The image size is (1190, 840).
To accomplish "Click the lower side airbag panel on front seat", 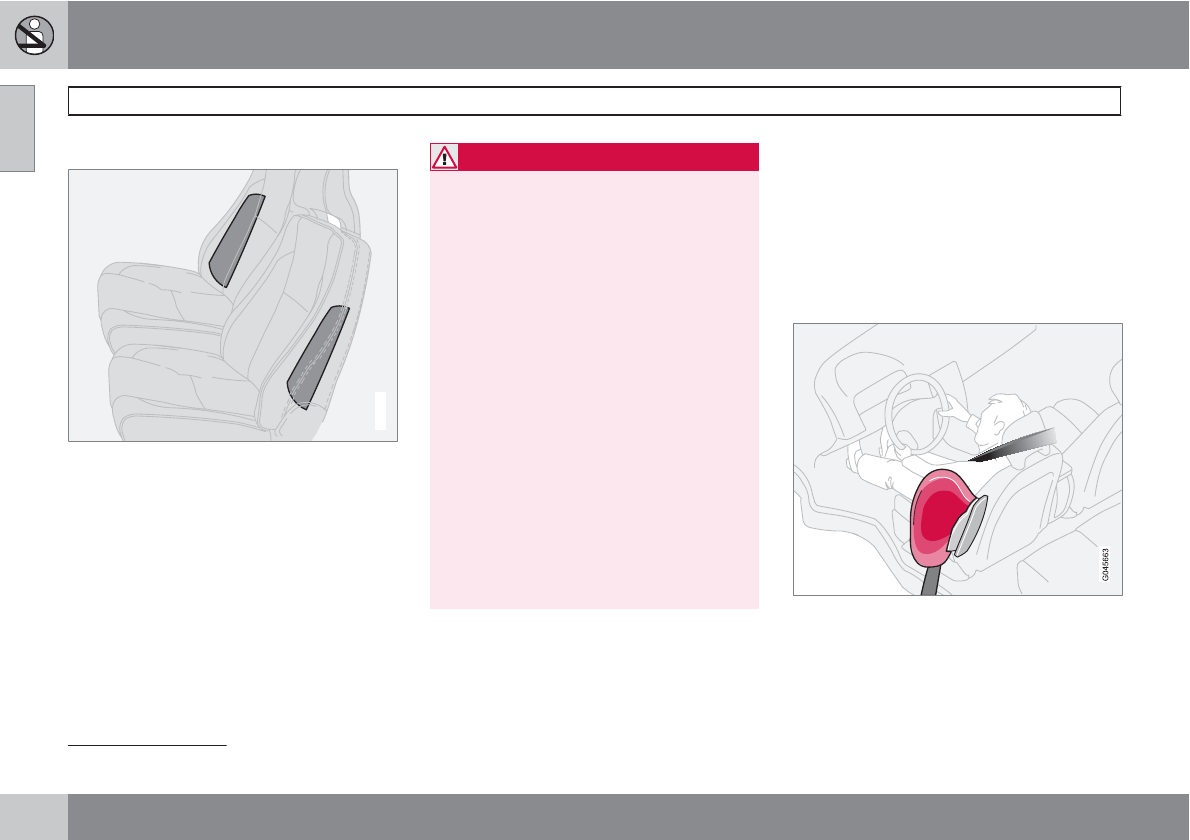I will pyautogui.click(x=318, y=357).
